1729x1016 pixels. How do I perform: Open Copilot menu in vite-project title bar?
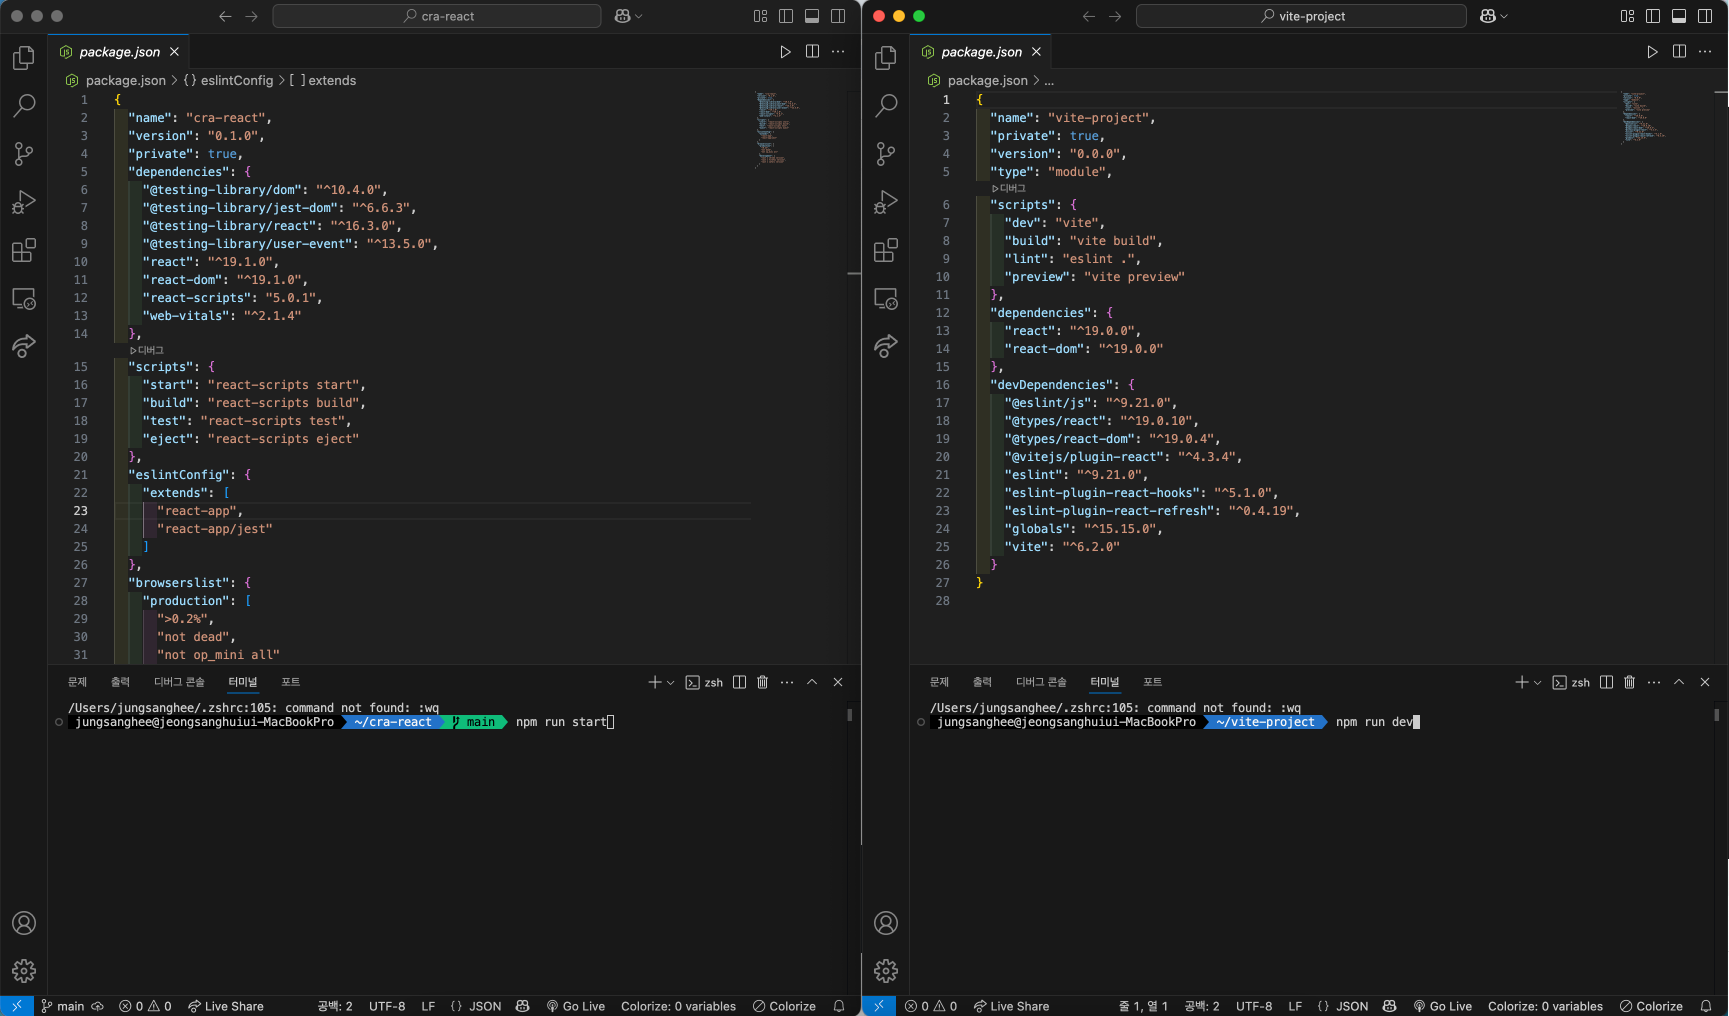coord(1493,16)
